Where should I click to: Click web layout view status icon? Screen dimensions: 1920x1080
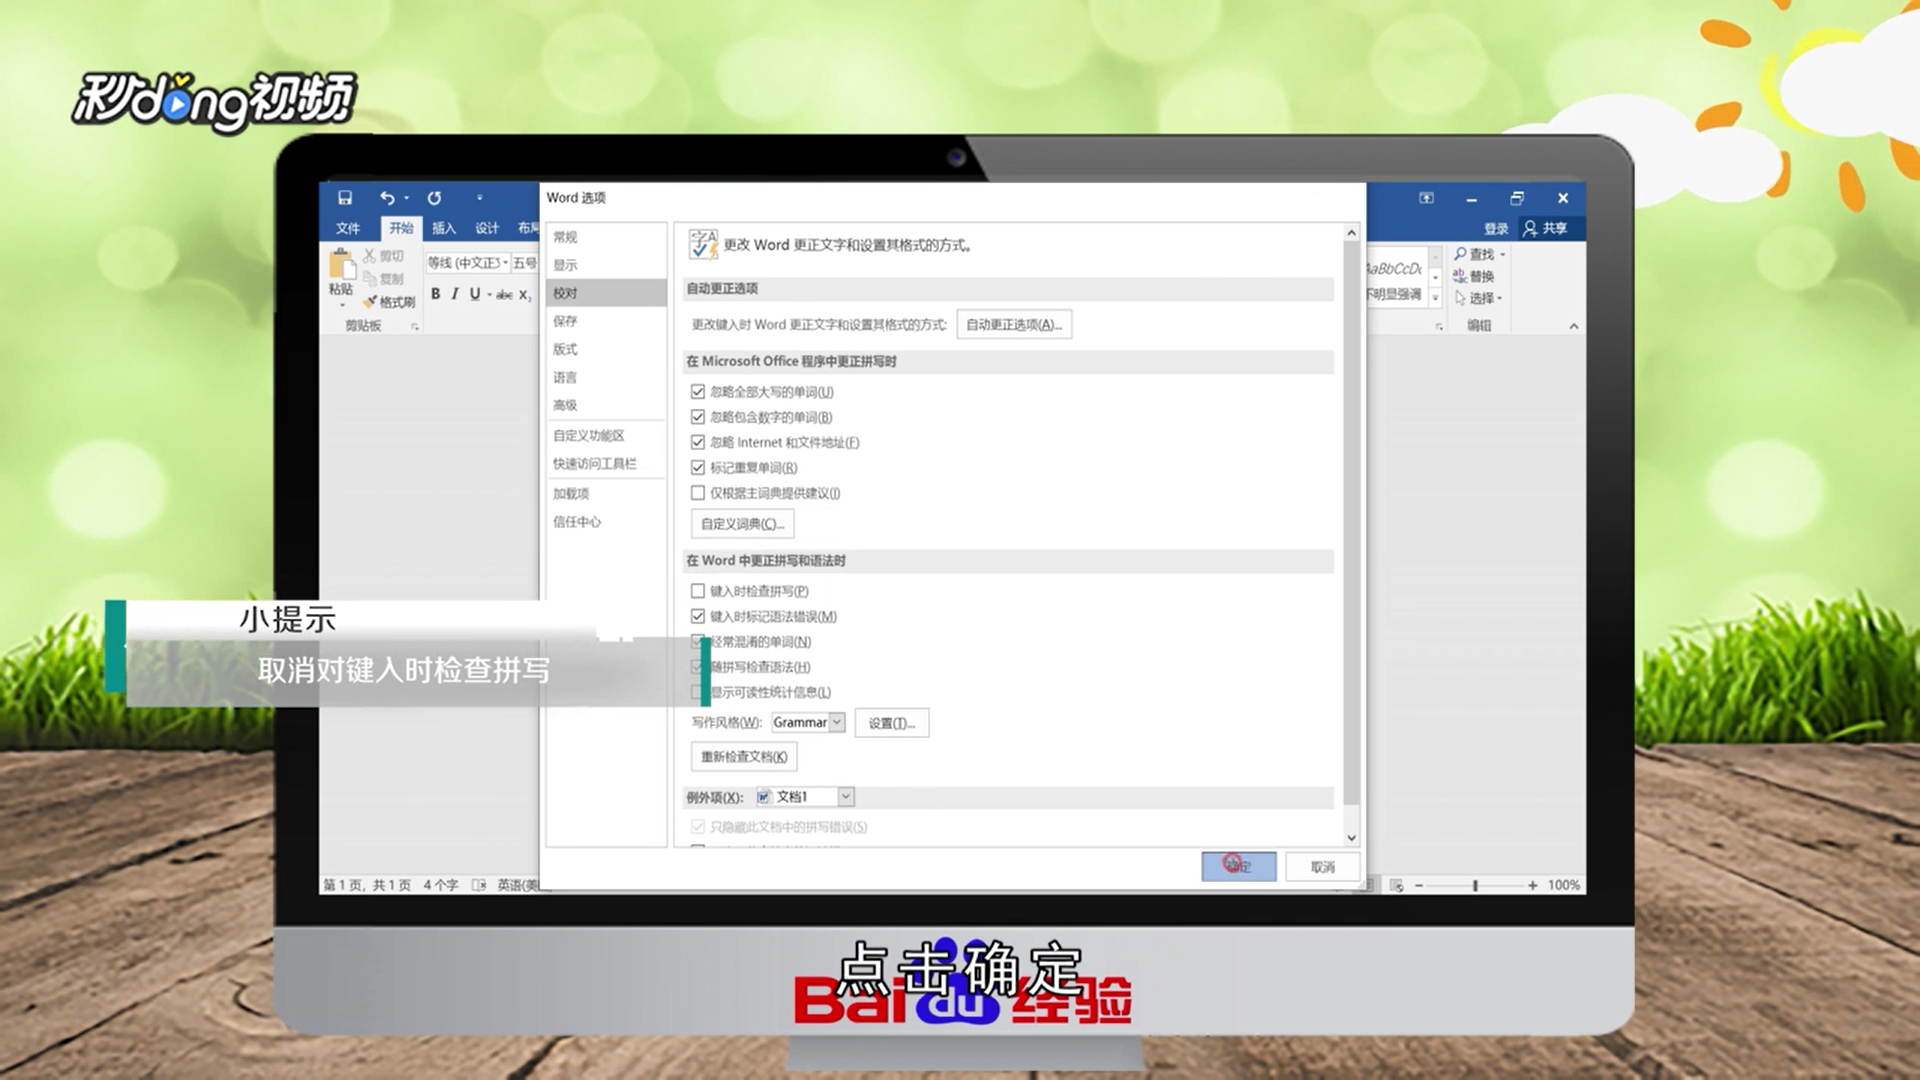[x=1397, y=885]
